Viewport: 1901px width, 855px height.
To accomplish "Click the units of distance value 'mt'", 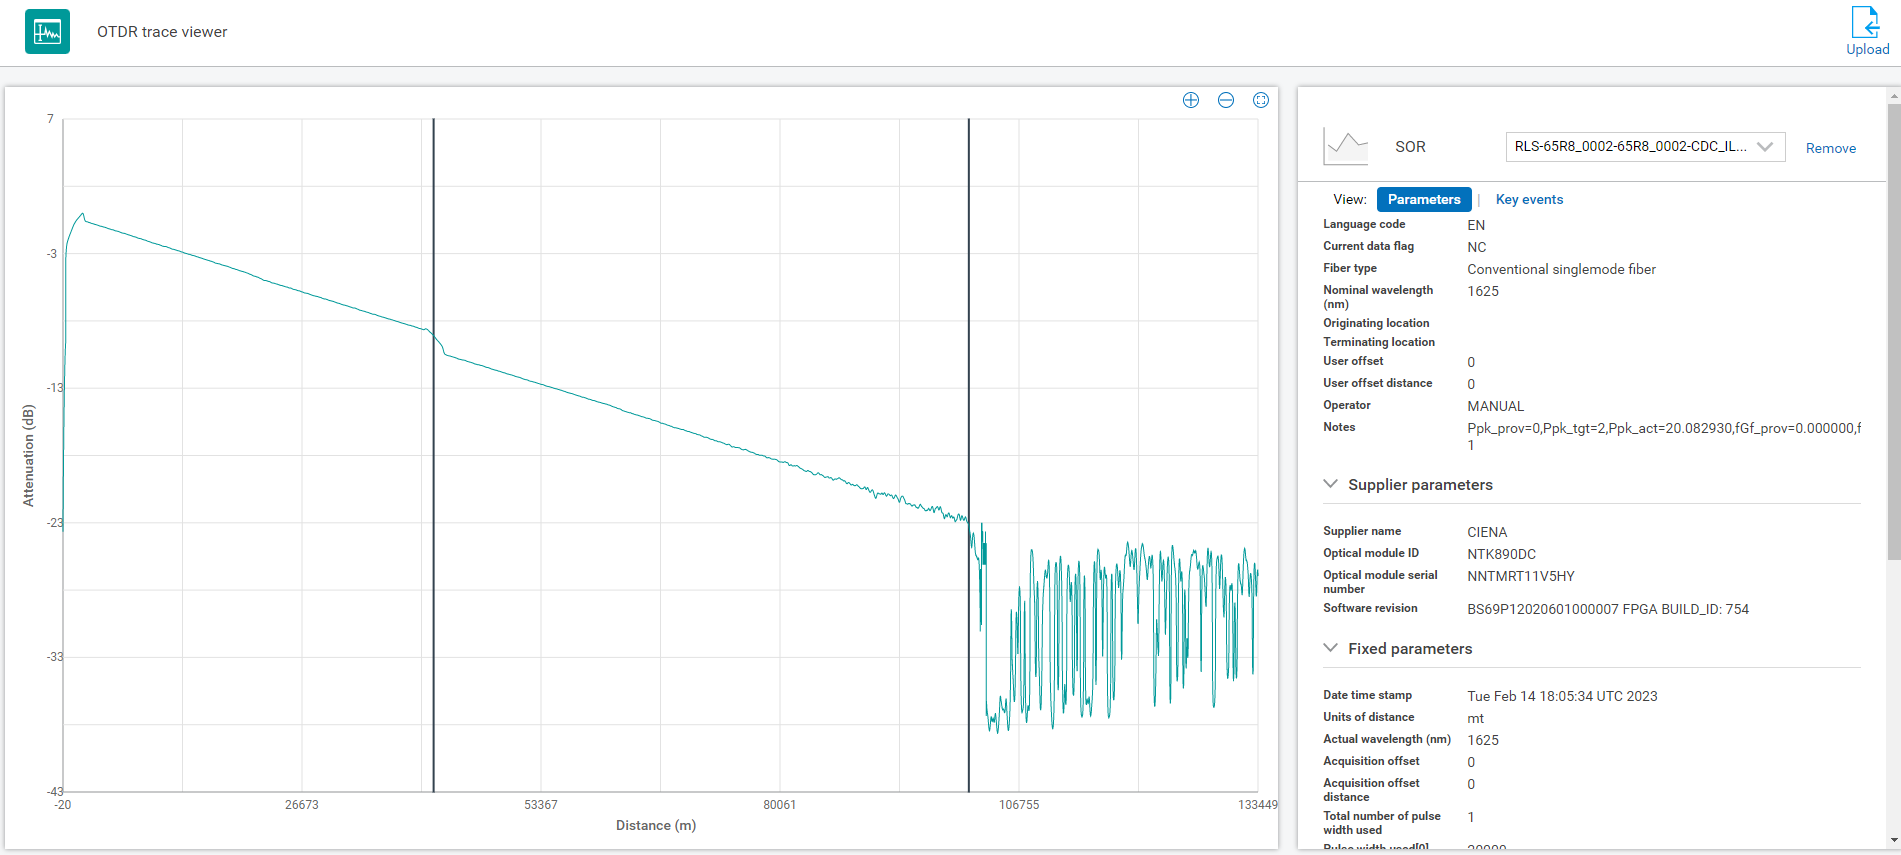I will [1475, 718].
